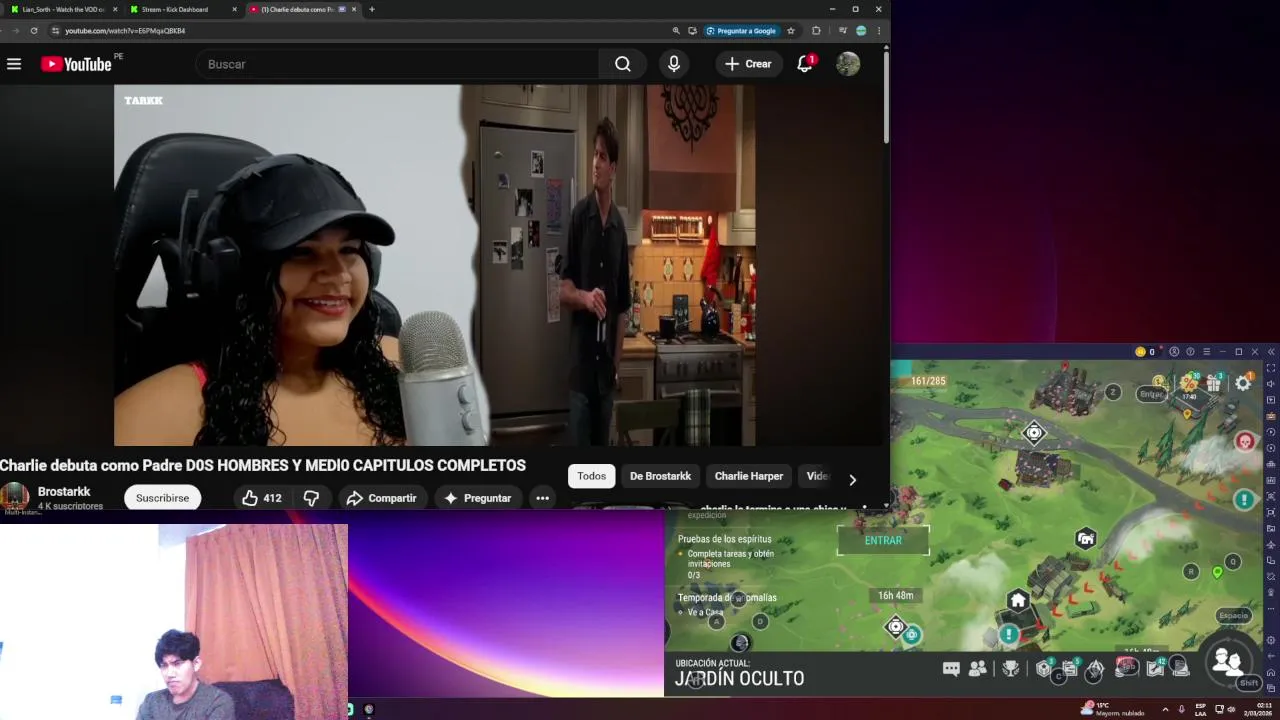The image size is (1280, 720).
Task: Show hidden system tray icons chevron
Action: point(1165,709)
